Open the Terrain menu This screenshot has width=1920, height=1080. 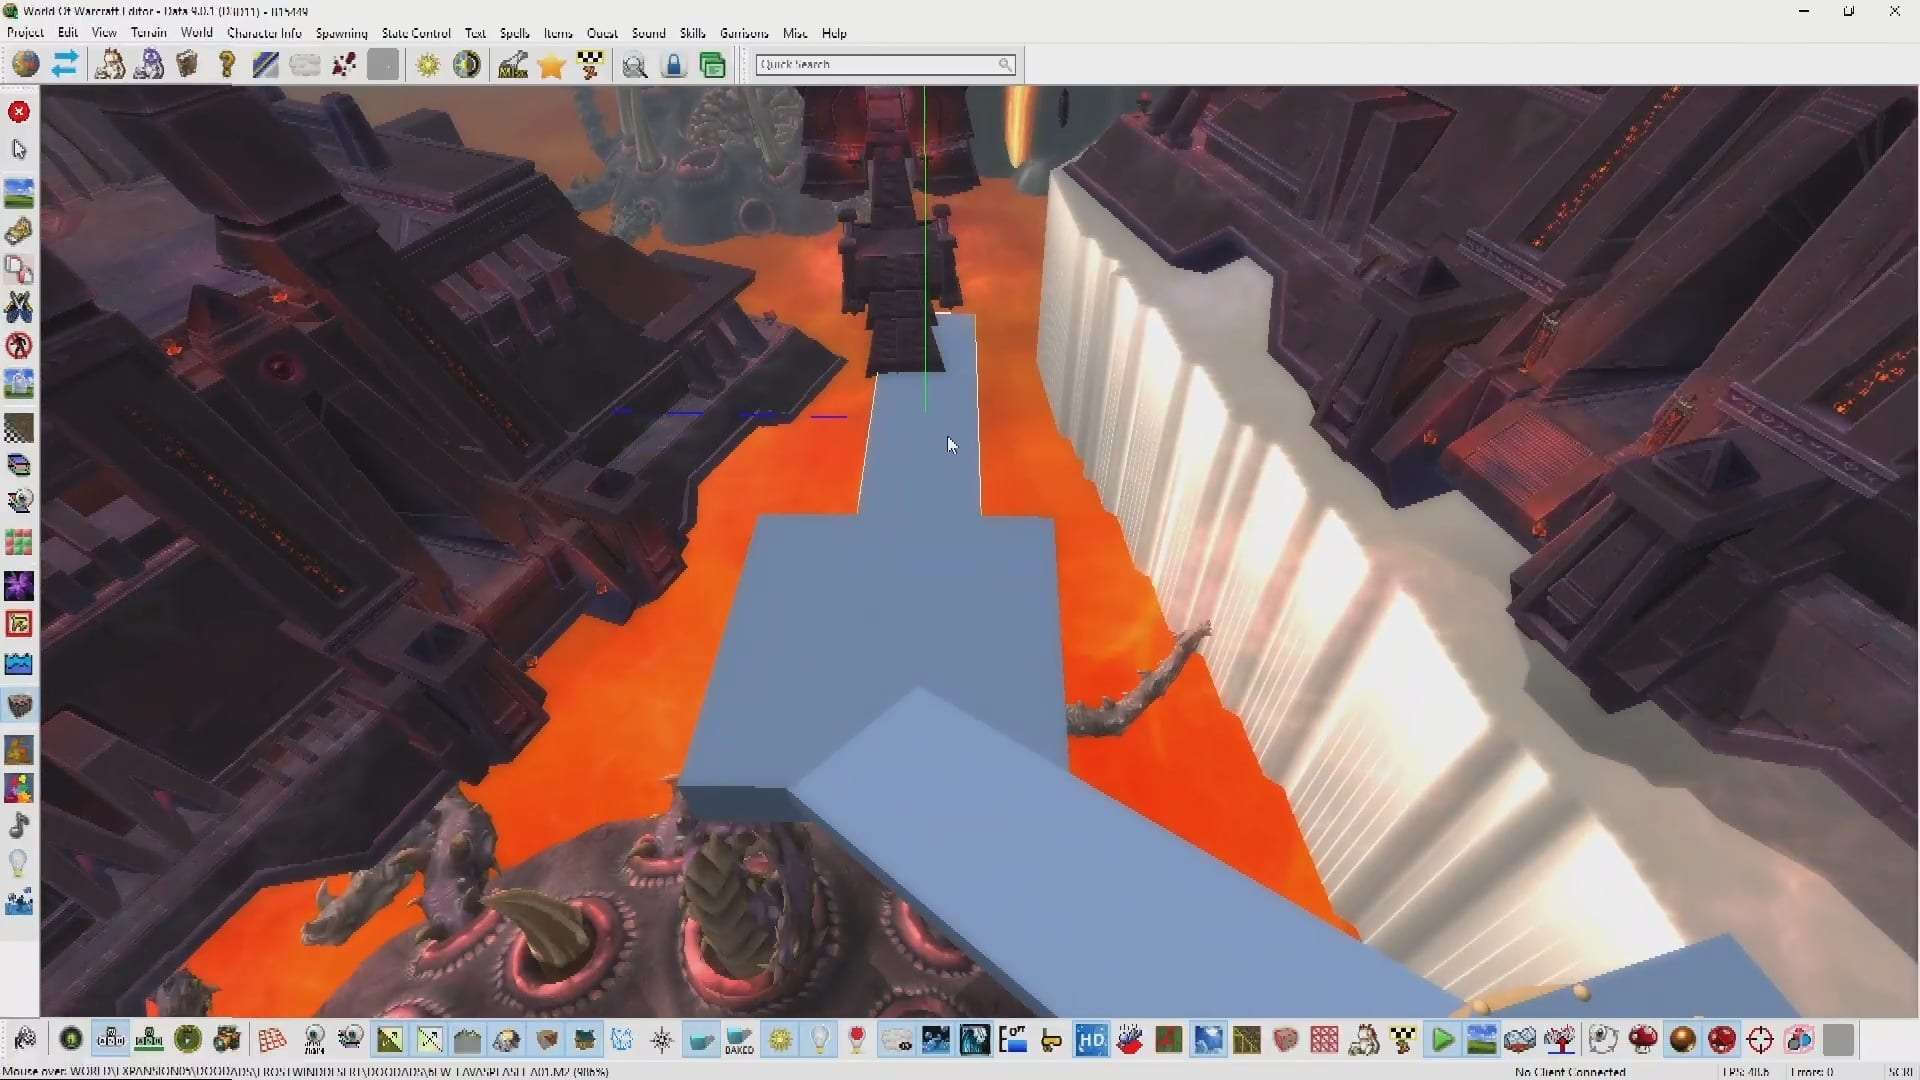tap(148, 33)
